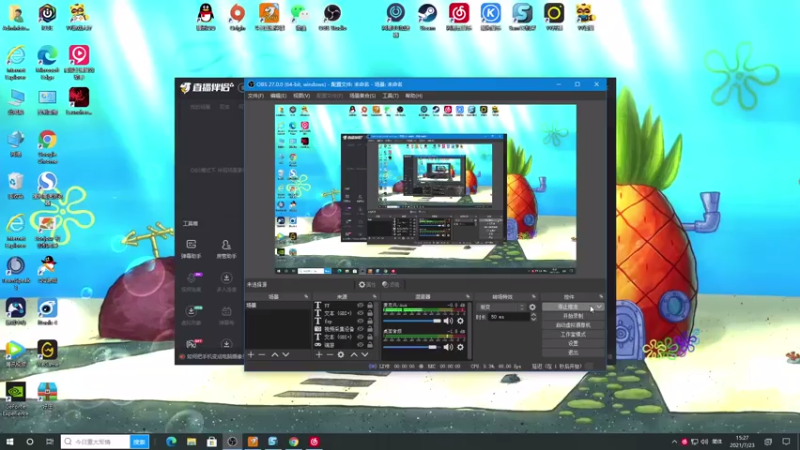Viewport: 800px width, 450px height.
Task: Open GeForce Experience desktop shortcut
Action: [15, 399]
